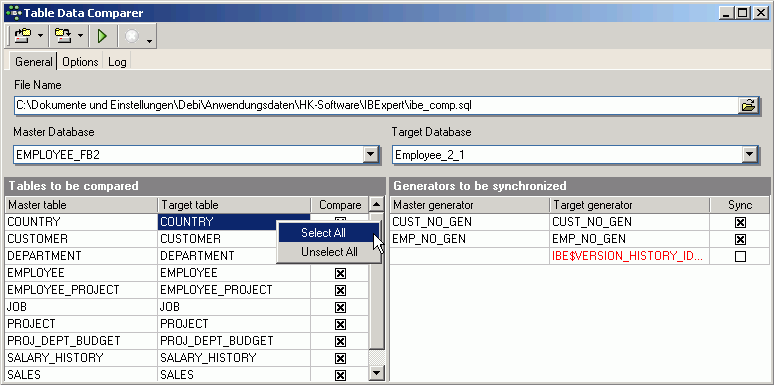Click the EMPLOYEE_FB2 master database field

coord(189,155)
